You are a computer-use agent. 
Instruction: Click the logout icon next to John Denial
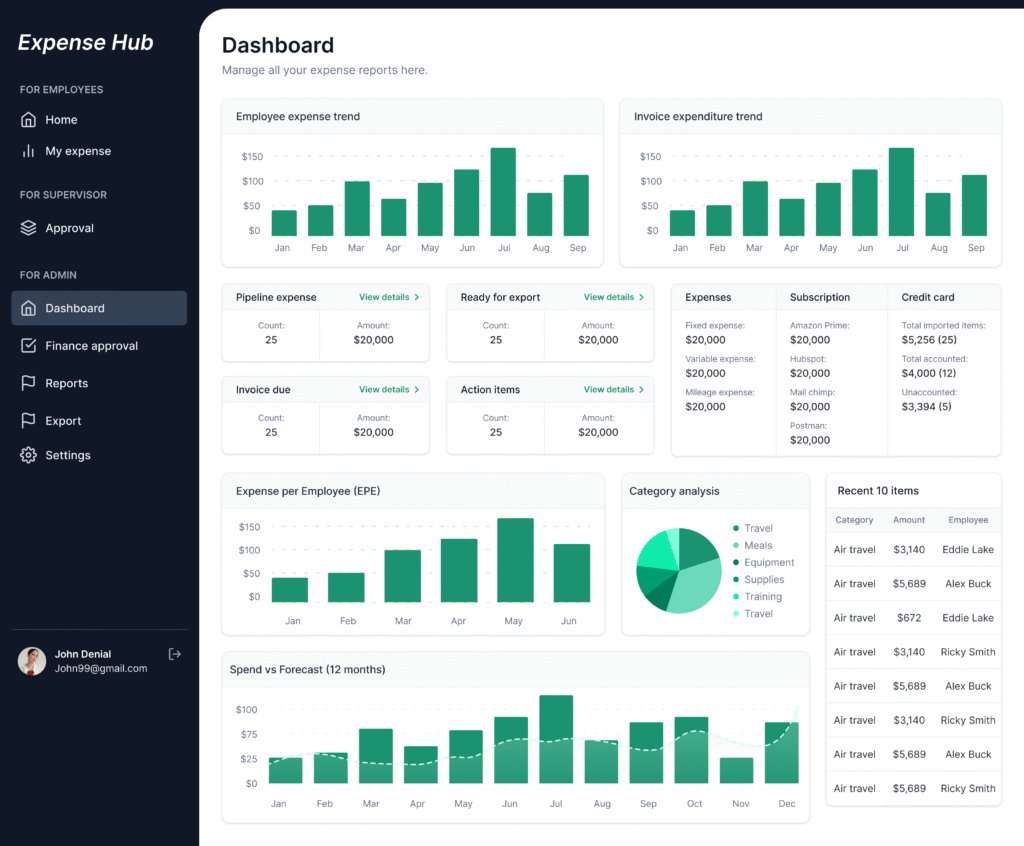(175, 654)
